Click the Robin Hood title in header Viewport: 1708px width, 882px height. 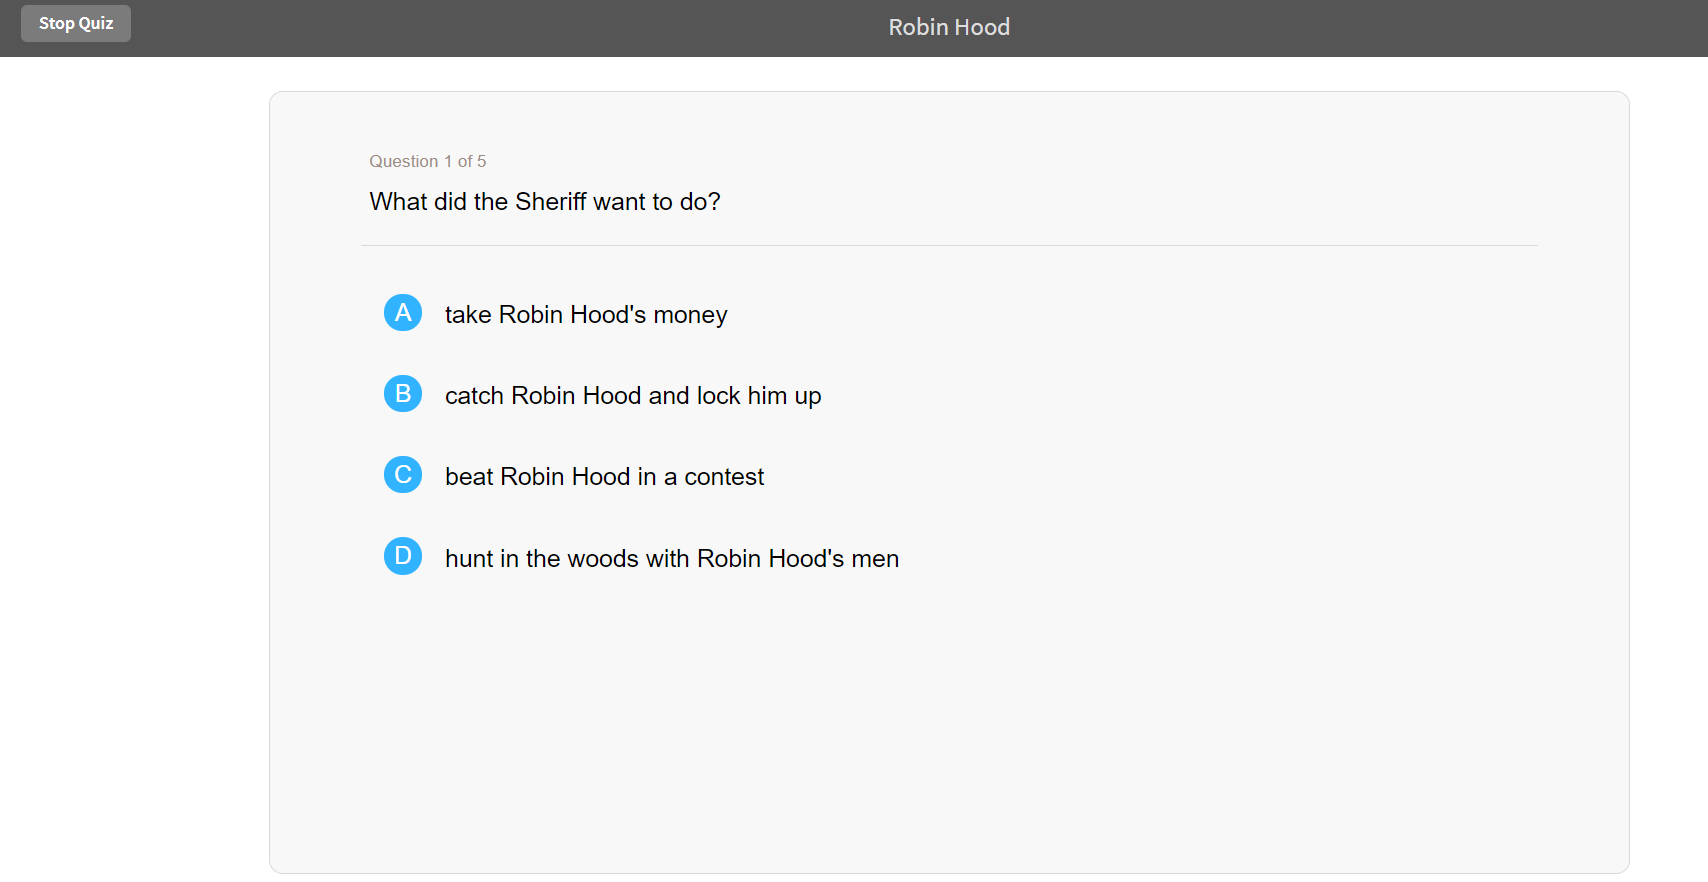(x=949, y=27)
